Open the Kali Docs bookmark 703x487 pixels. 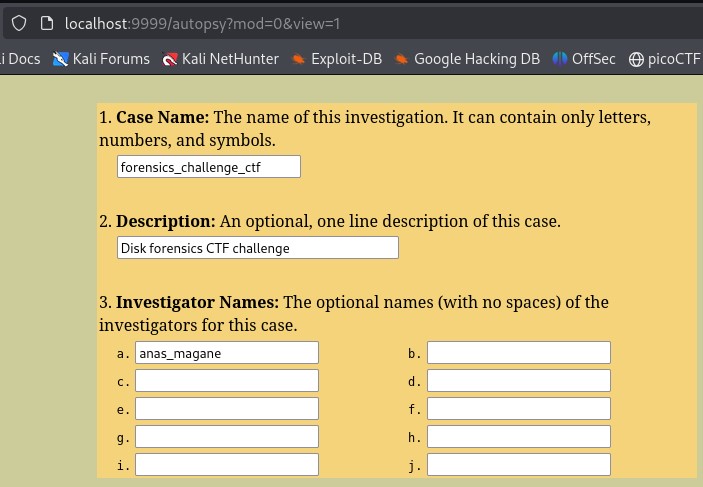(20, 59)
